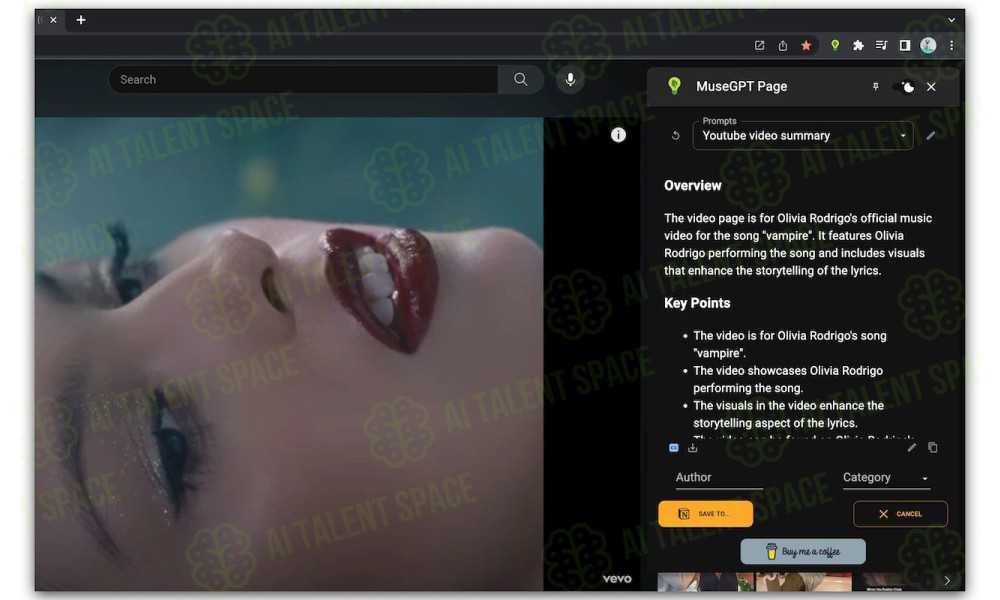Screen dimensions: 1000x600
Task: Pin the MuseGPT panel
Action: click(x=876, y=87)
